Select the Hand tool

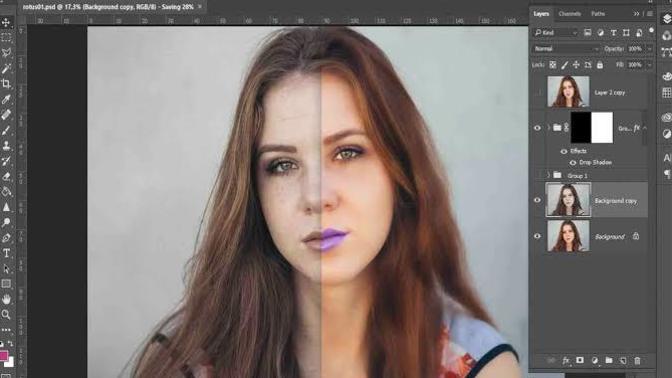(6, 299)
